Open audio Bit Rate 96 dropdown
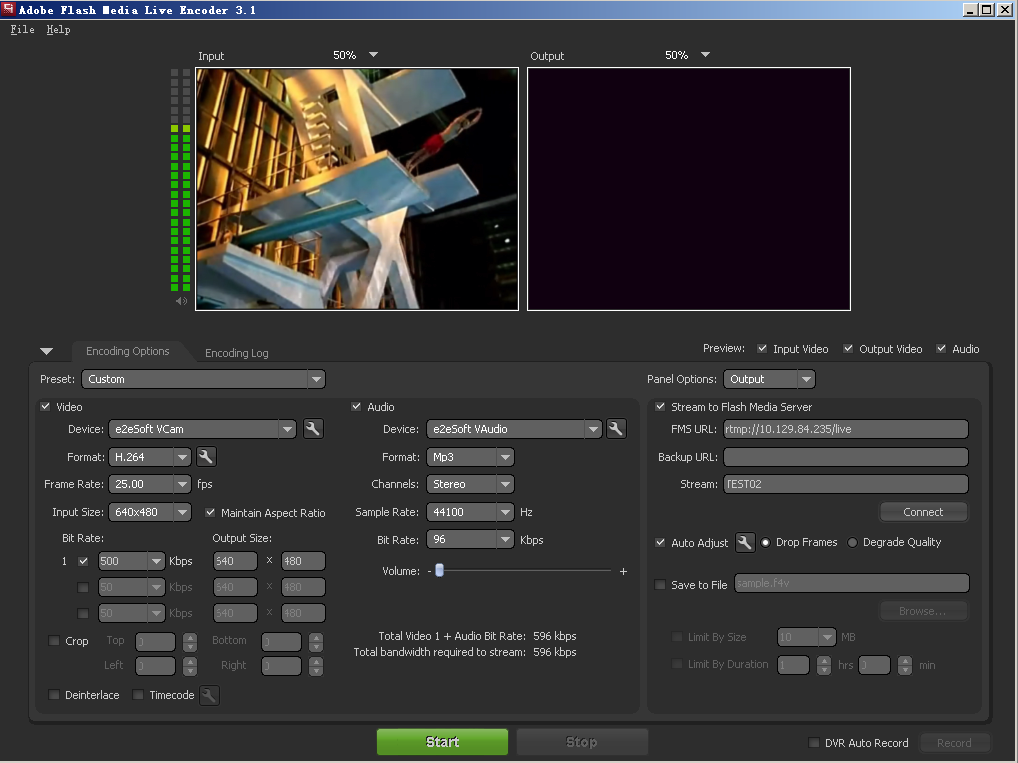 470,540
